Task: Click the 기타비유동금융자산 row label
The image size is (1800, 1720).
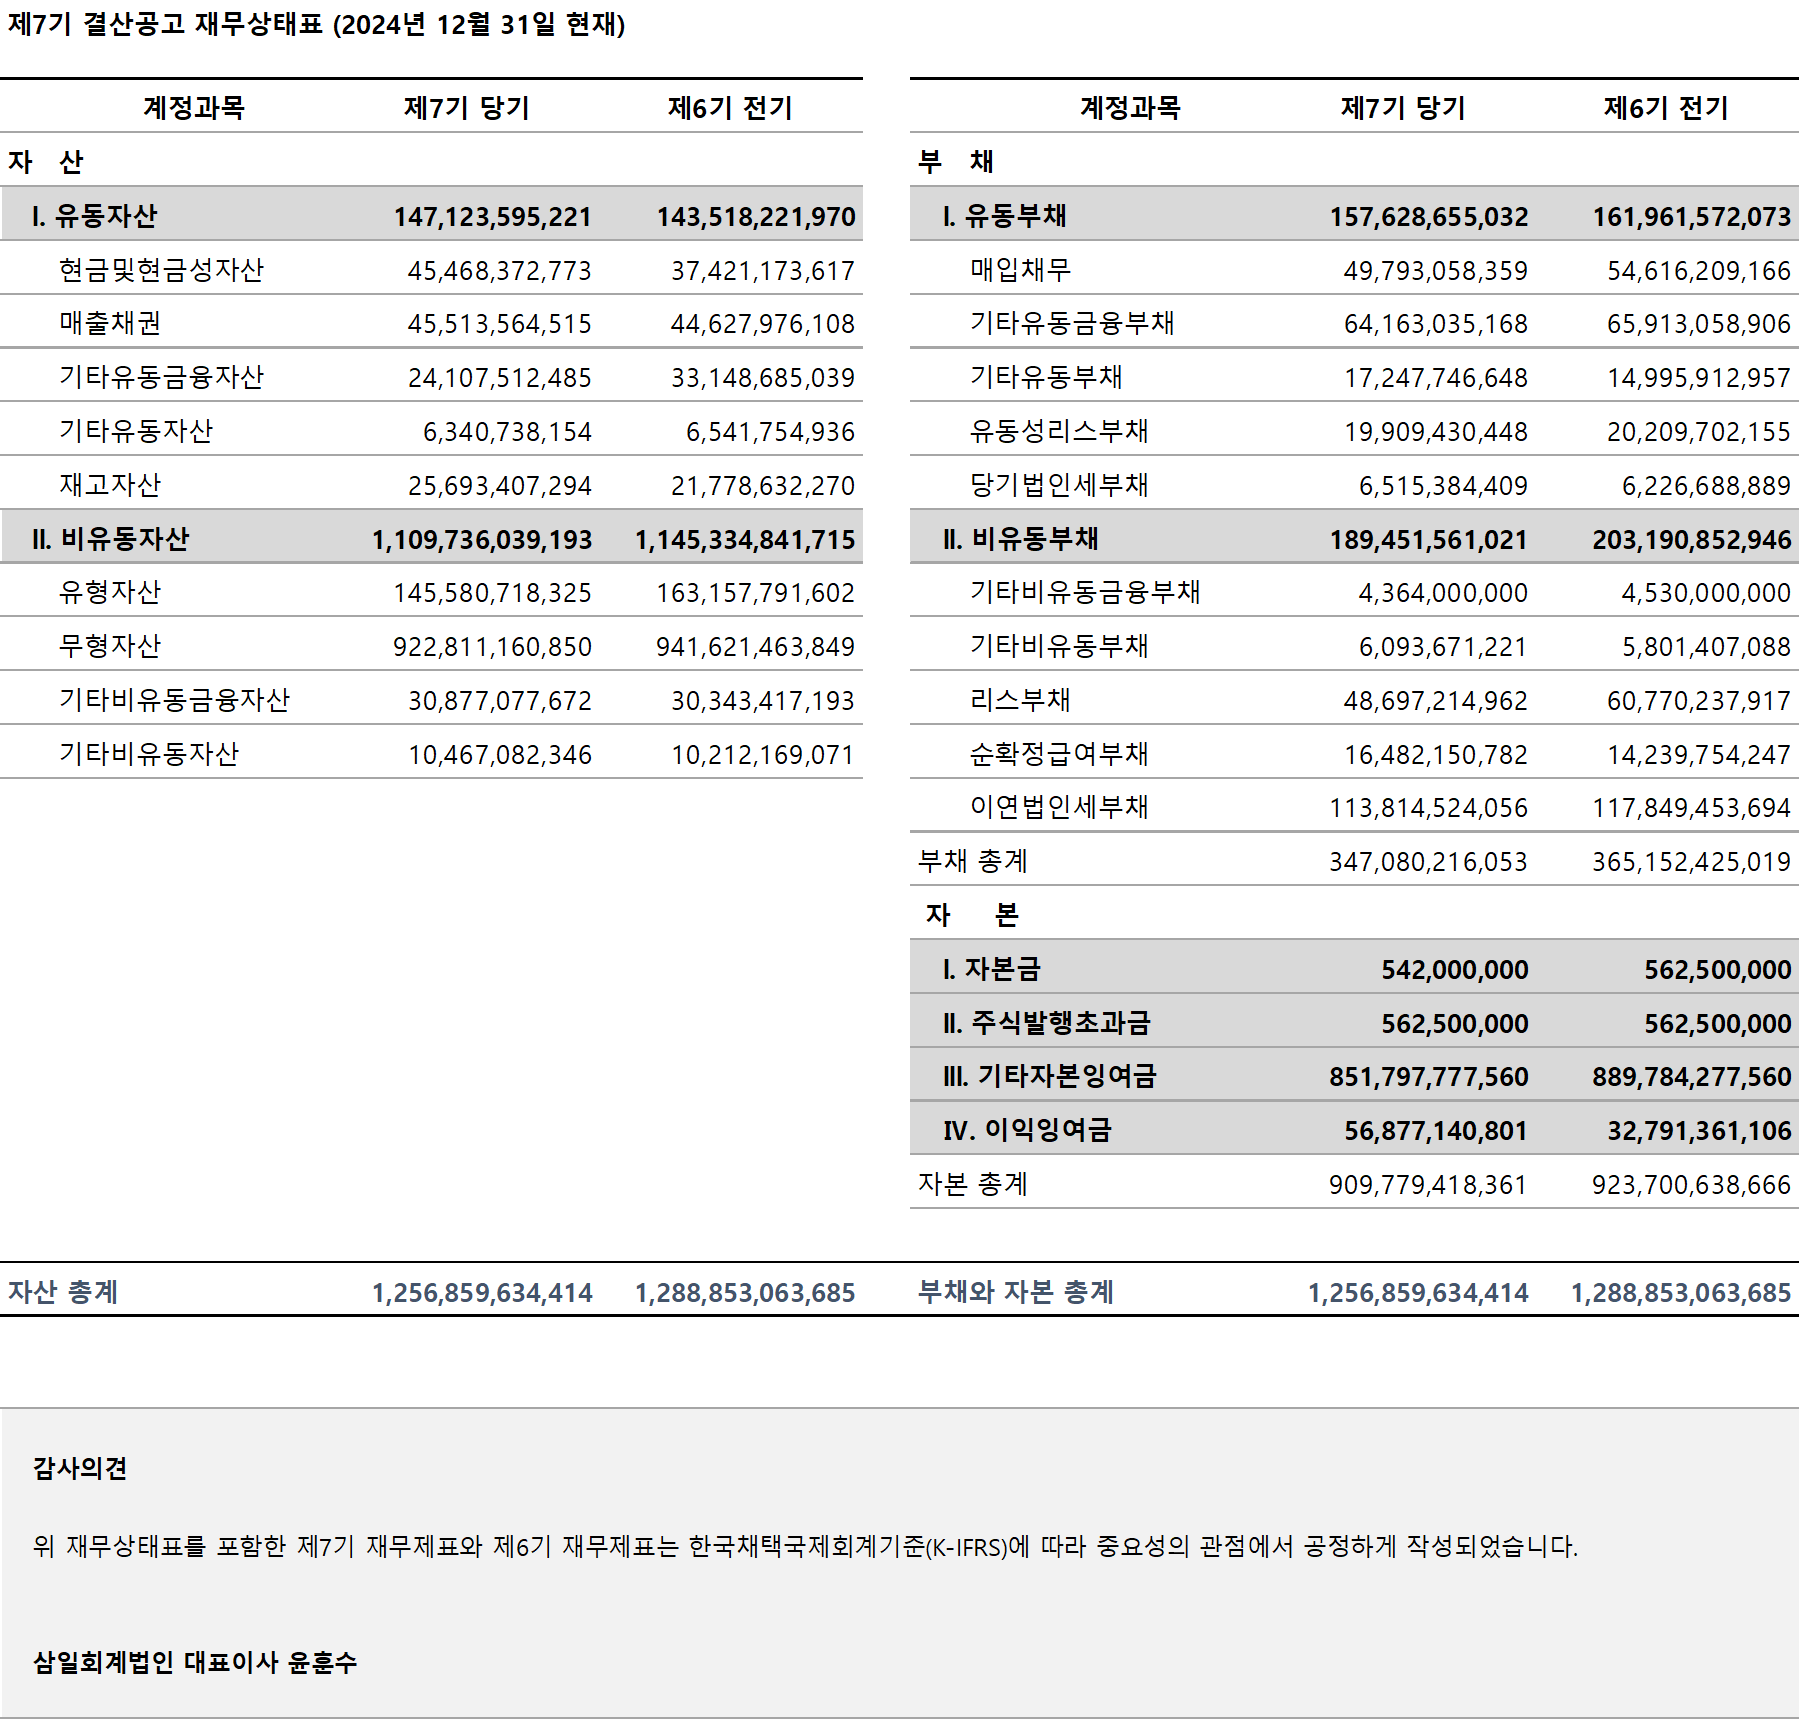Action: [175, 700]
